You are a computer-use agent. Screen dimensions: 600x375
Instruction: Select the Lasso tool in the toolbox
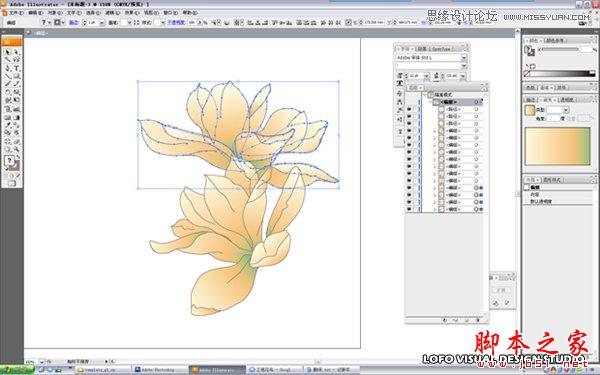click(16, 60)
